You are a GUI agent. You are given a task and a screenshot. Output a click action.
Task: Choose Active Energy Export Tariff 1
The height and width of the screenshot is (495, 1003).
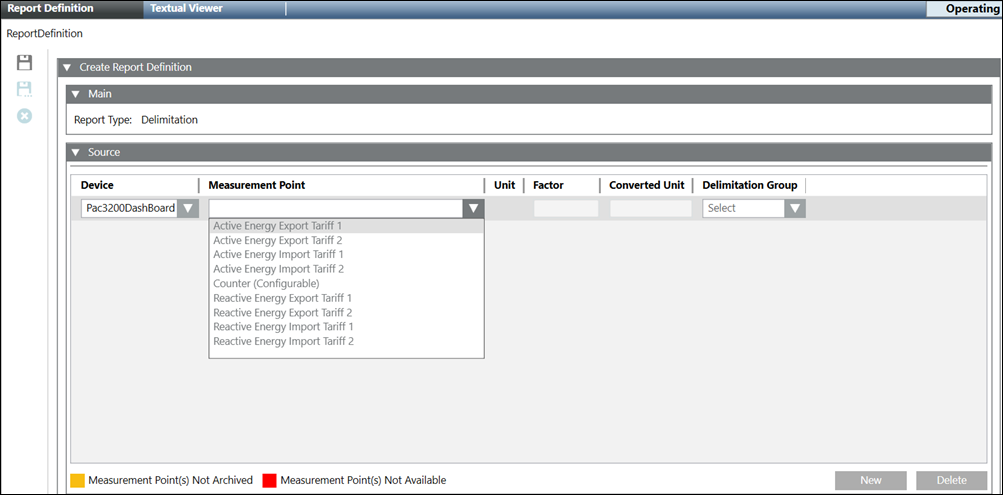[277, 226]
